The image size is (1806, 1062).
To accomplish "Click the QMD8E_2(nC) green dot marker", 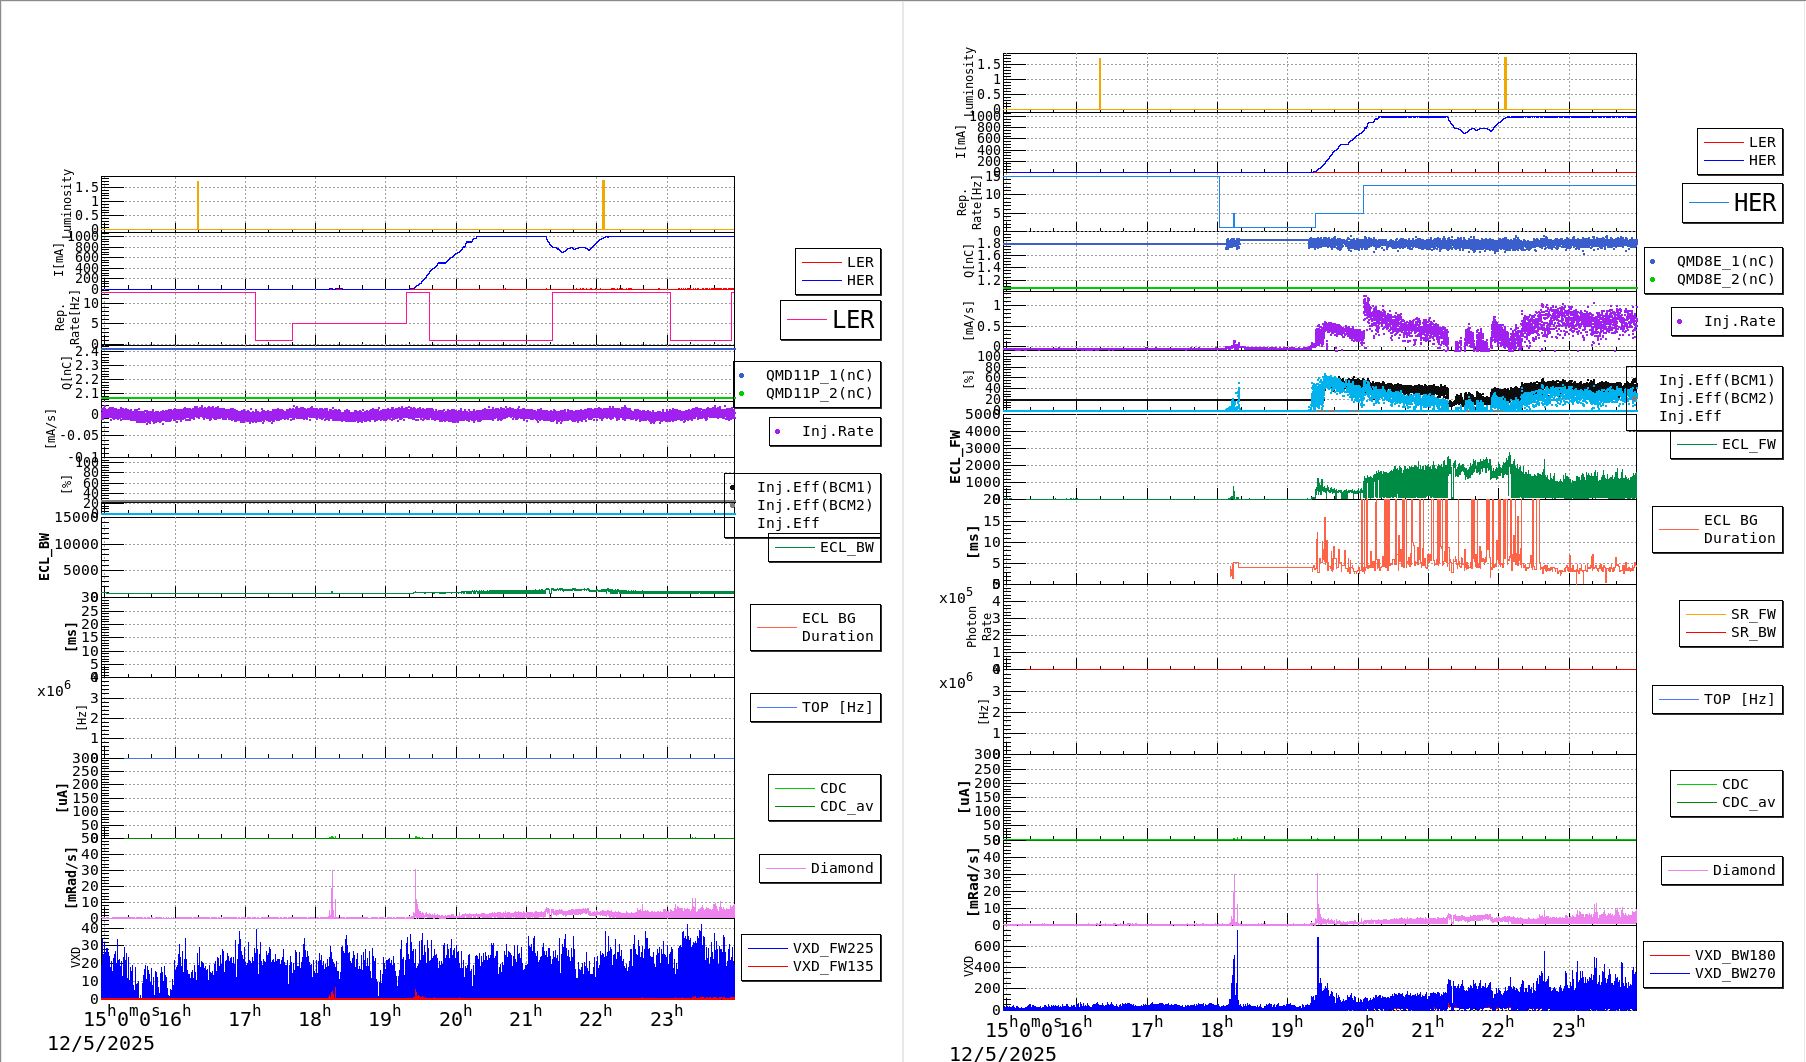I will [x=1654, y=277].
